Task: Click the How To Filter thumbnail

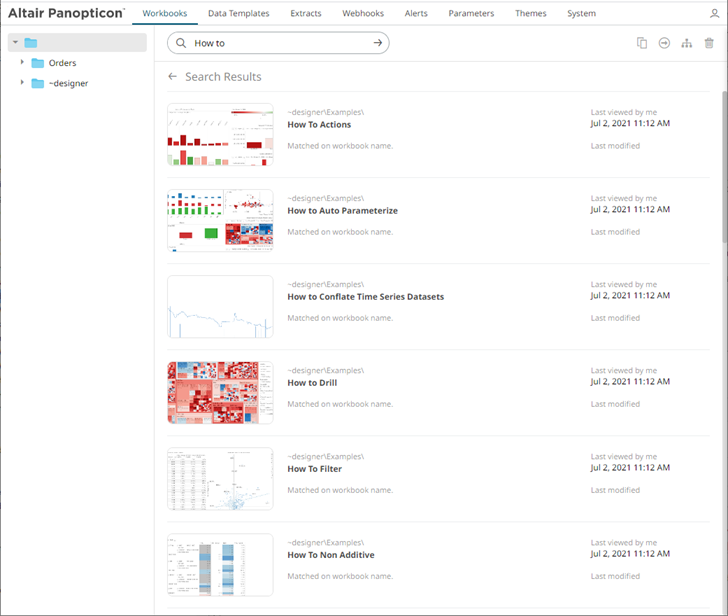Action: click(220, 479)
